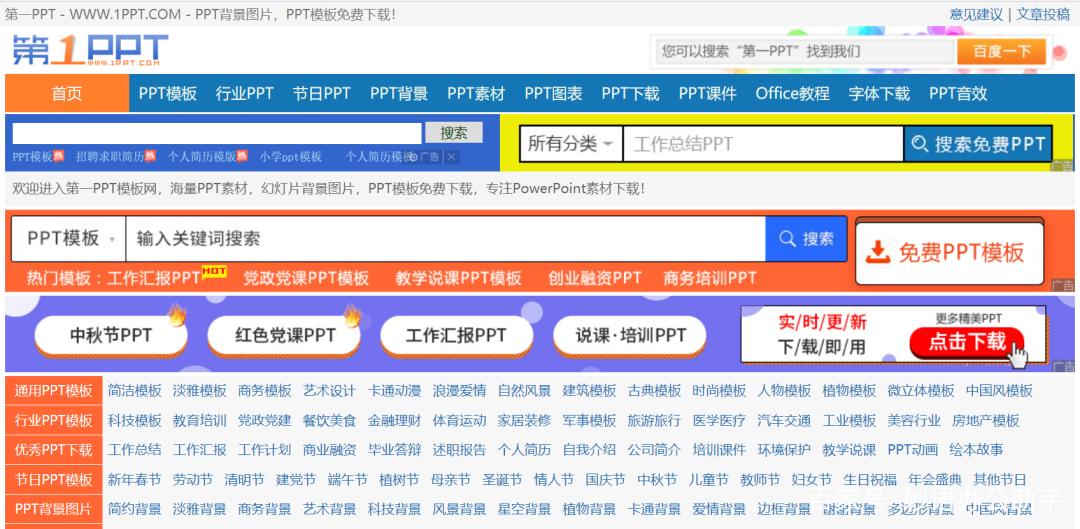Open the 简约背景 link

click(x=135, y=509)
